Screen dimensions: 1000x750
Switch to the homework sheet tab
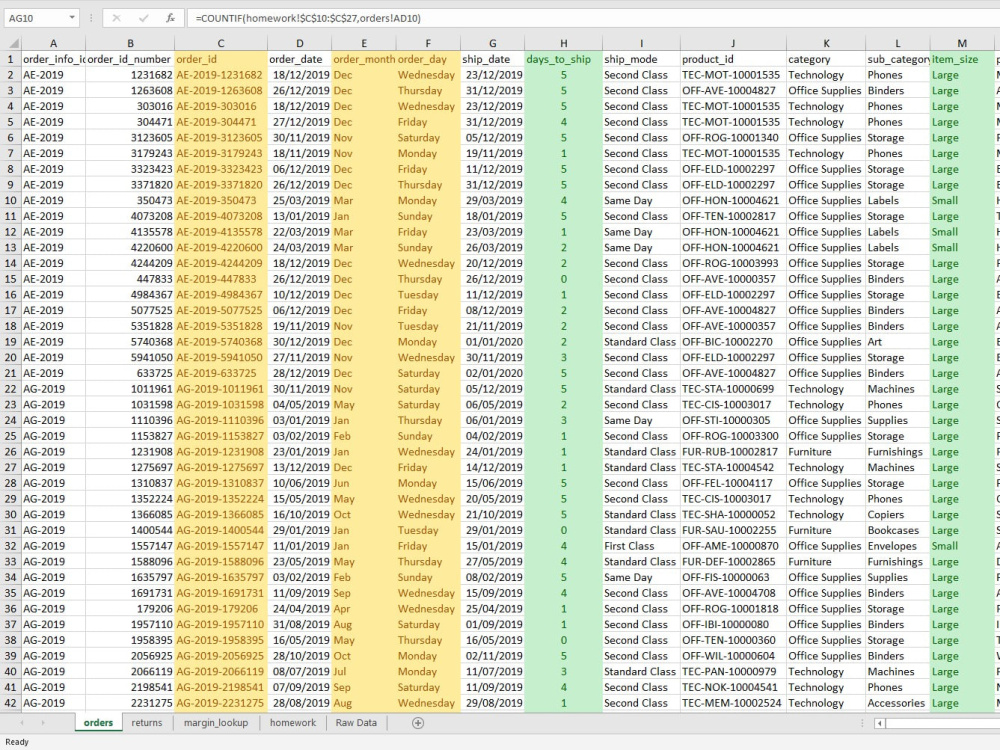click(x=293, y=723)
